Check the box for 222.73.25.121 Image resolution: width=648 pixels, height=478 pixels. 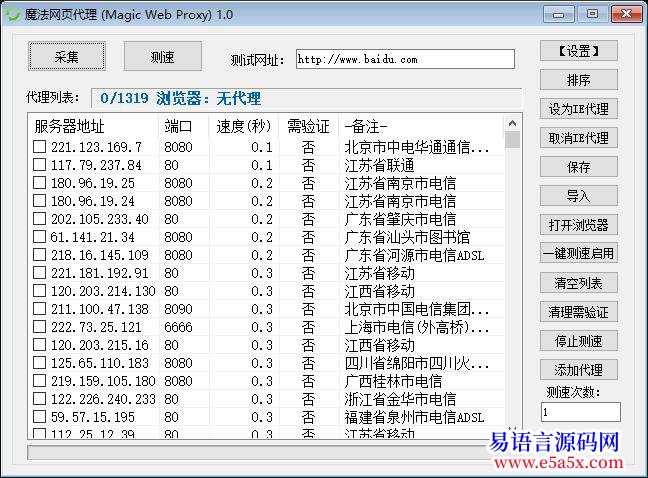pos(40,327)
